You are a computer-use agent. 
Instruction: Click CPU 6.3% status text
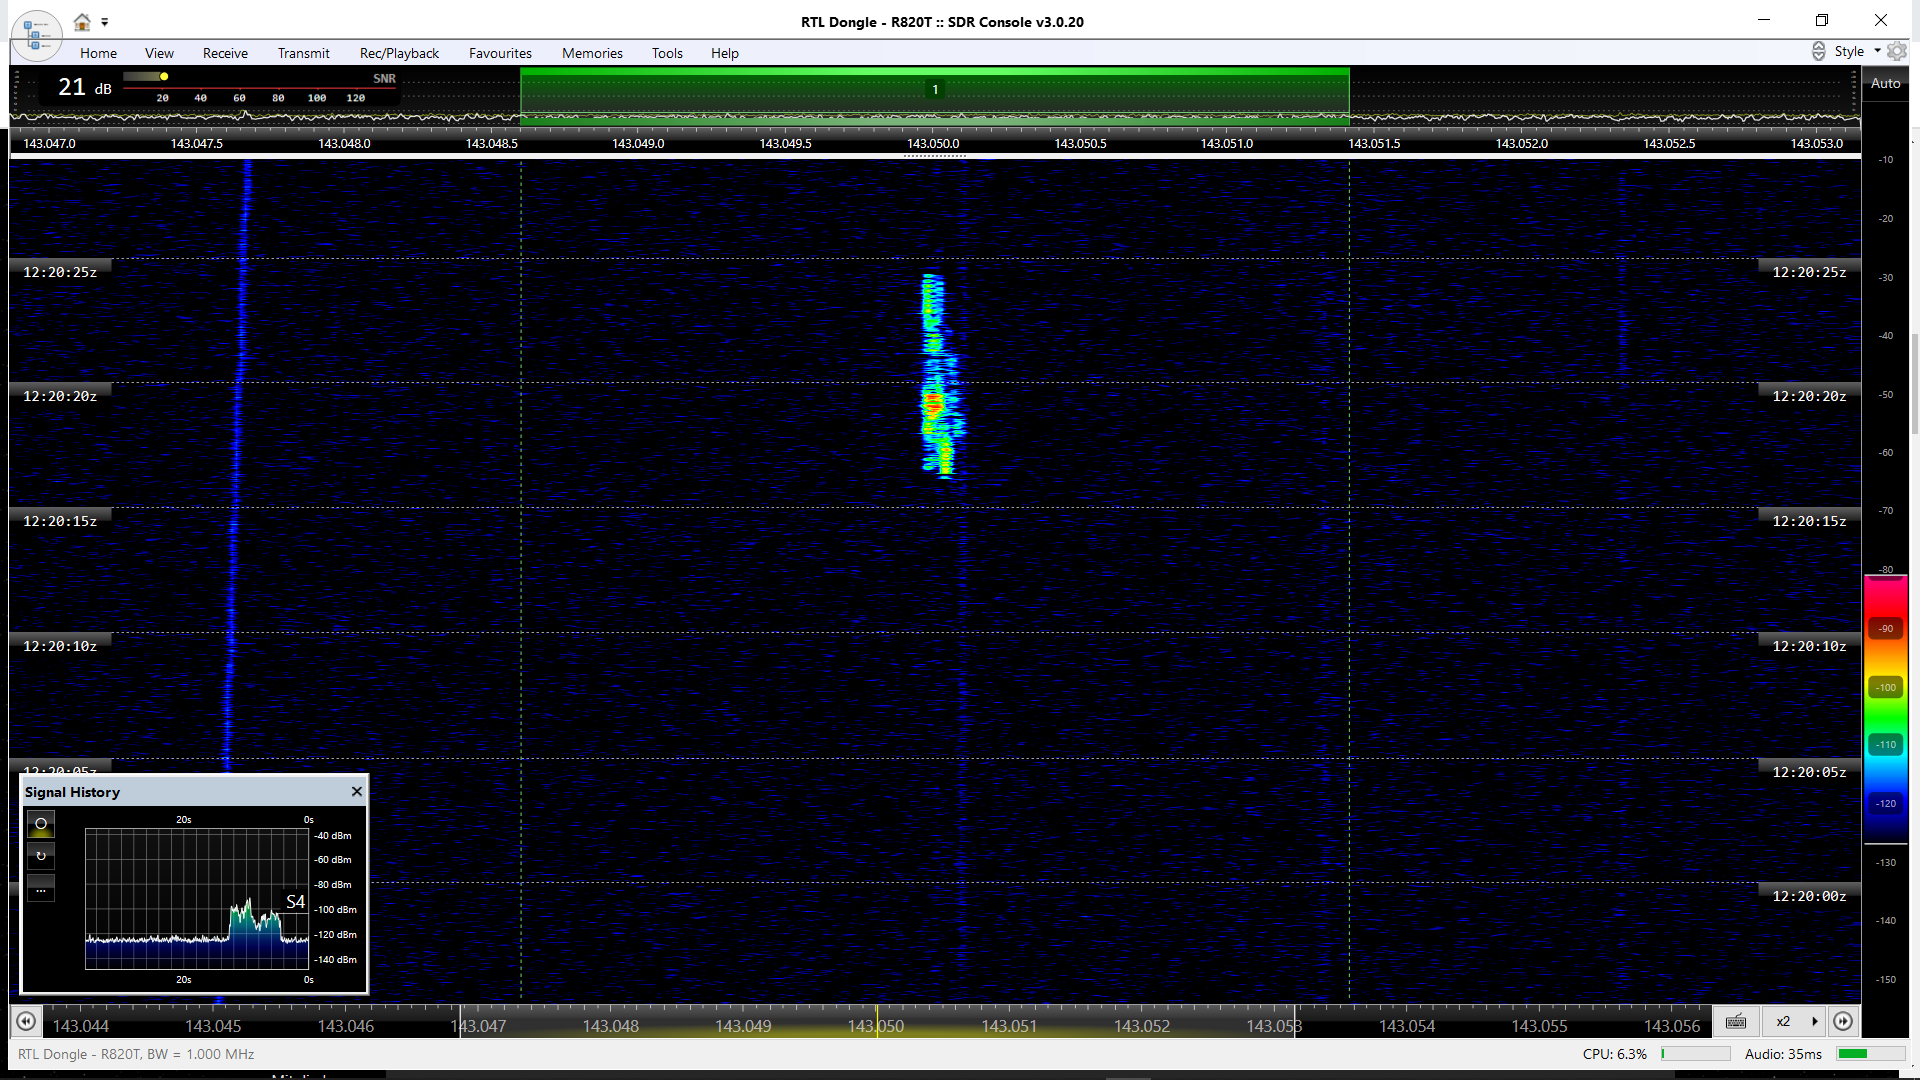1614,1054
